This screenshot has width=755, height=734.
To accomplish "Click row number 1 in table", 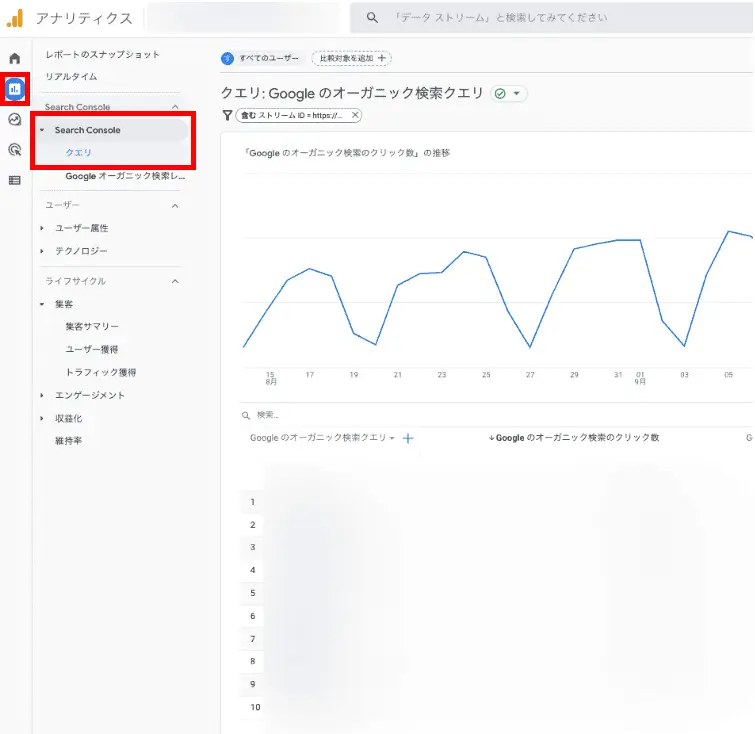I will tap(252, 502).
